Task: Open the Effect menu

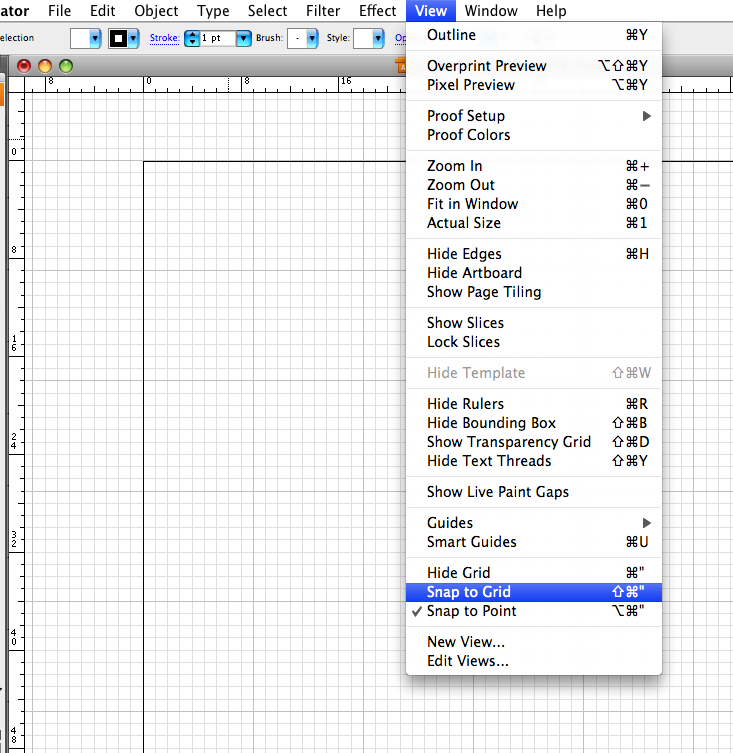Action: click(x=378, y=11)
